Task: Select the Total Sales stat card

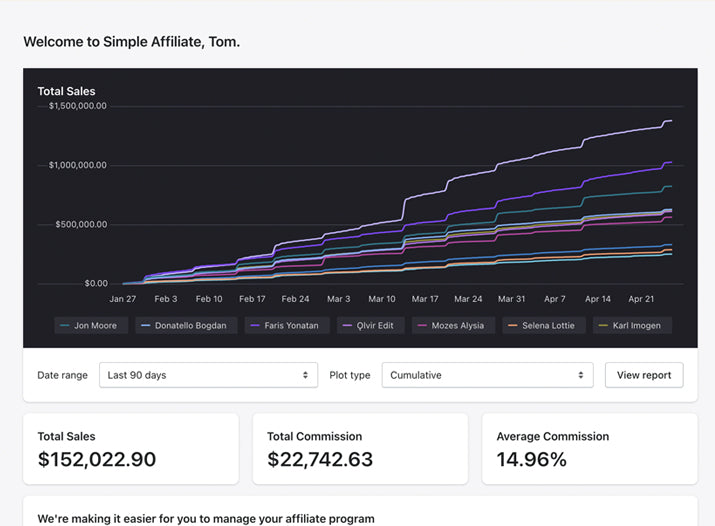Action: coord(131,449)
